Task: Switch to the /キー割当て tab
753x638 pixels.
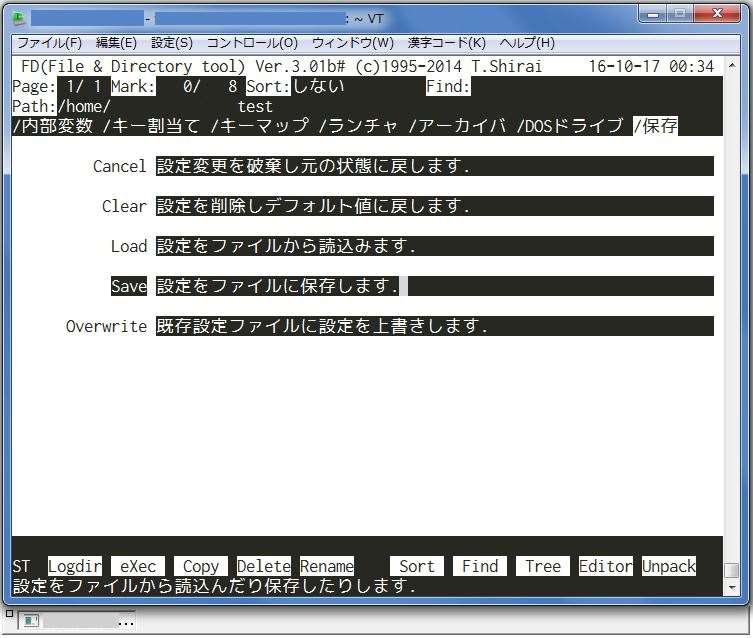Action: (151, 126)
